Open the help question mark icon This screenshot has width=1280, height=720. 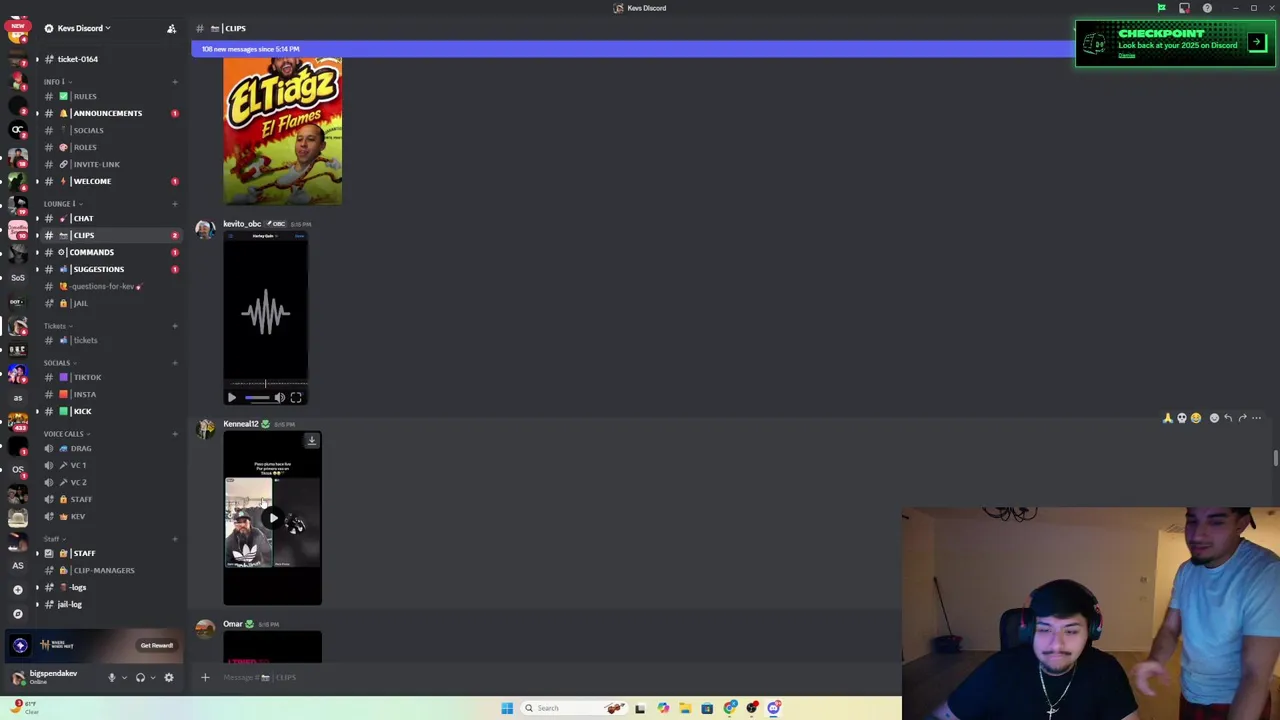click(x=1207, y=8)
